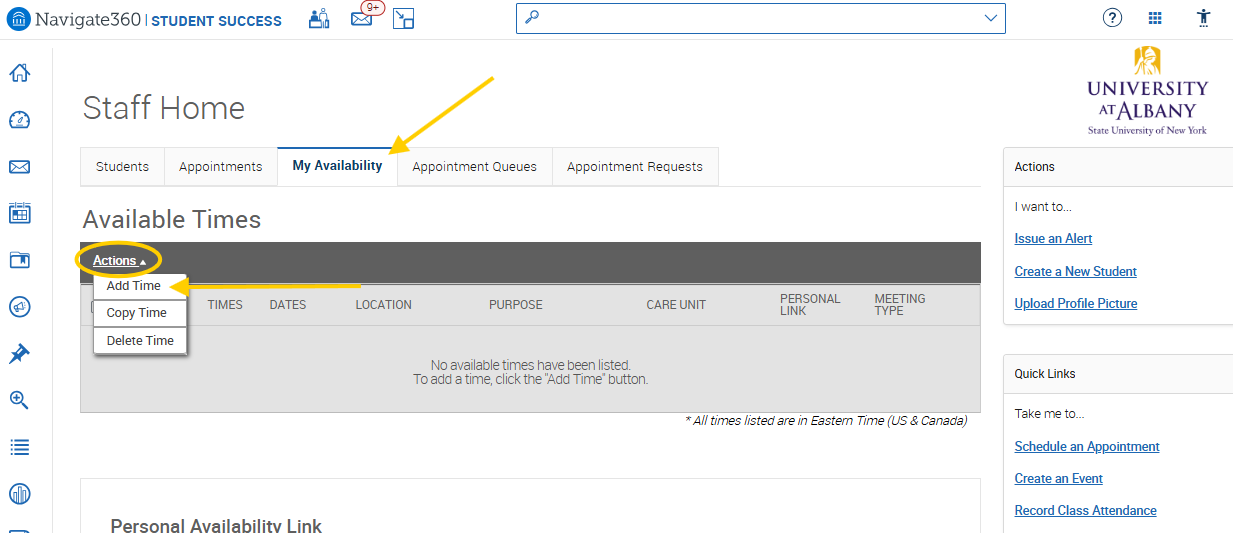Select Add Time from the Actions menu
This screenshot has height=533, width=1233.
[134, 286]
